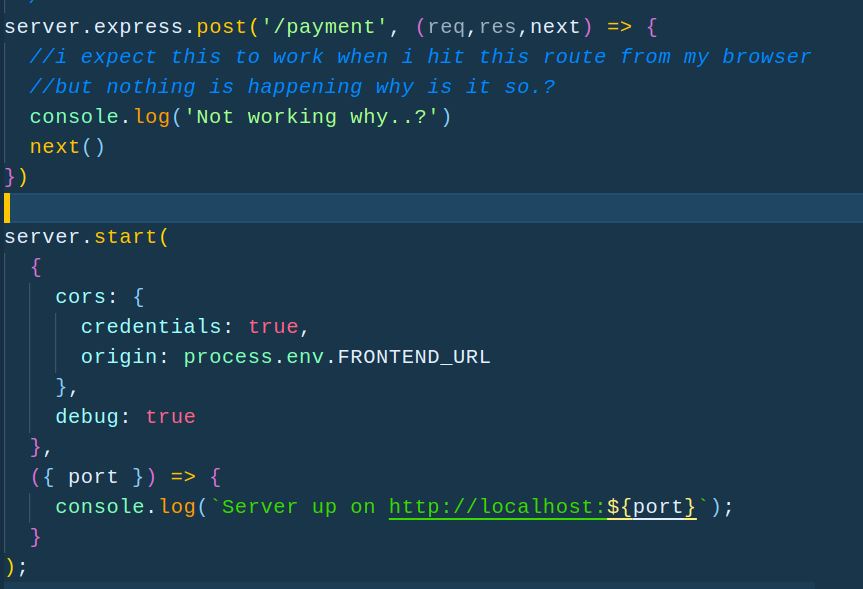Click the closing ); of server.start

click(x=15, y=567)
